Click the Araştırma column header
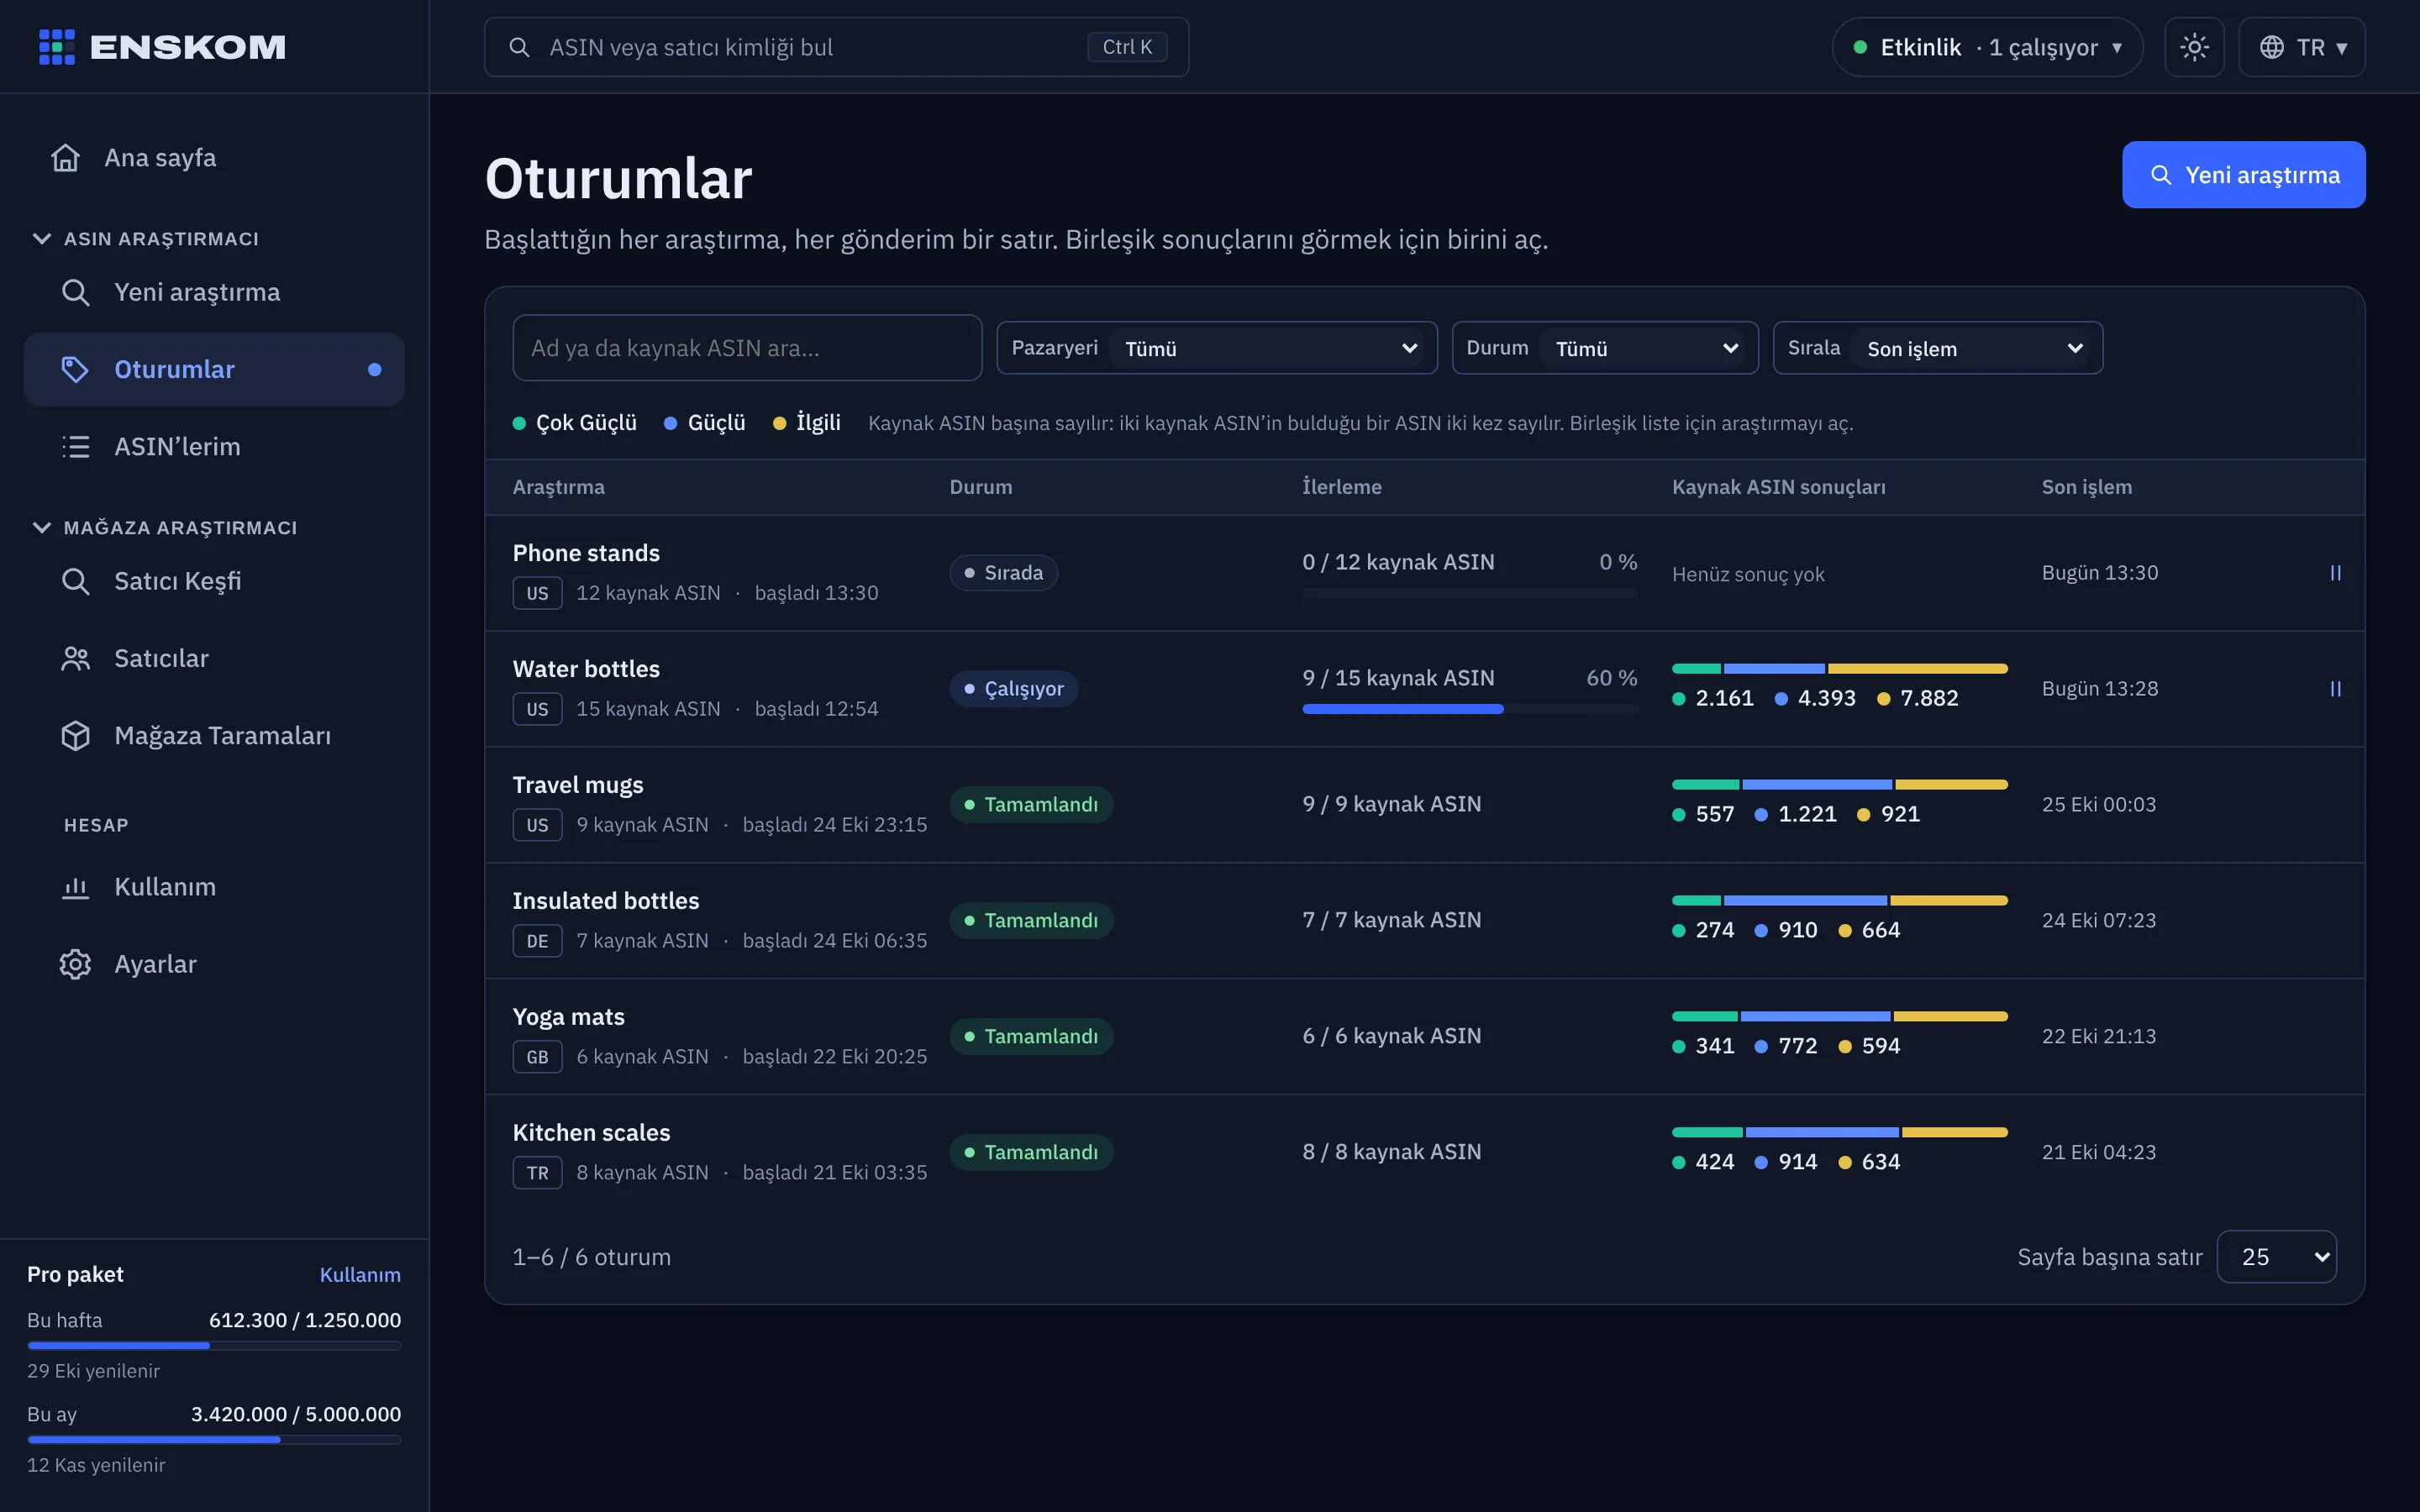 [x=558, y=487]
